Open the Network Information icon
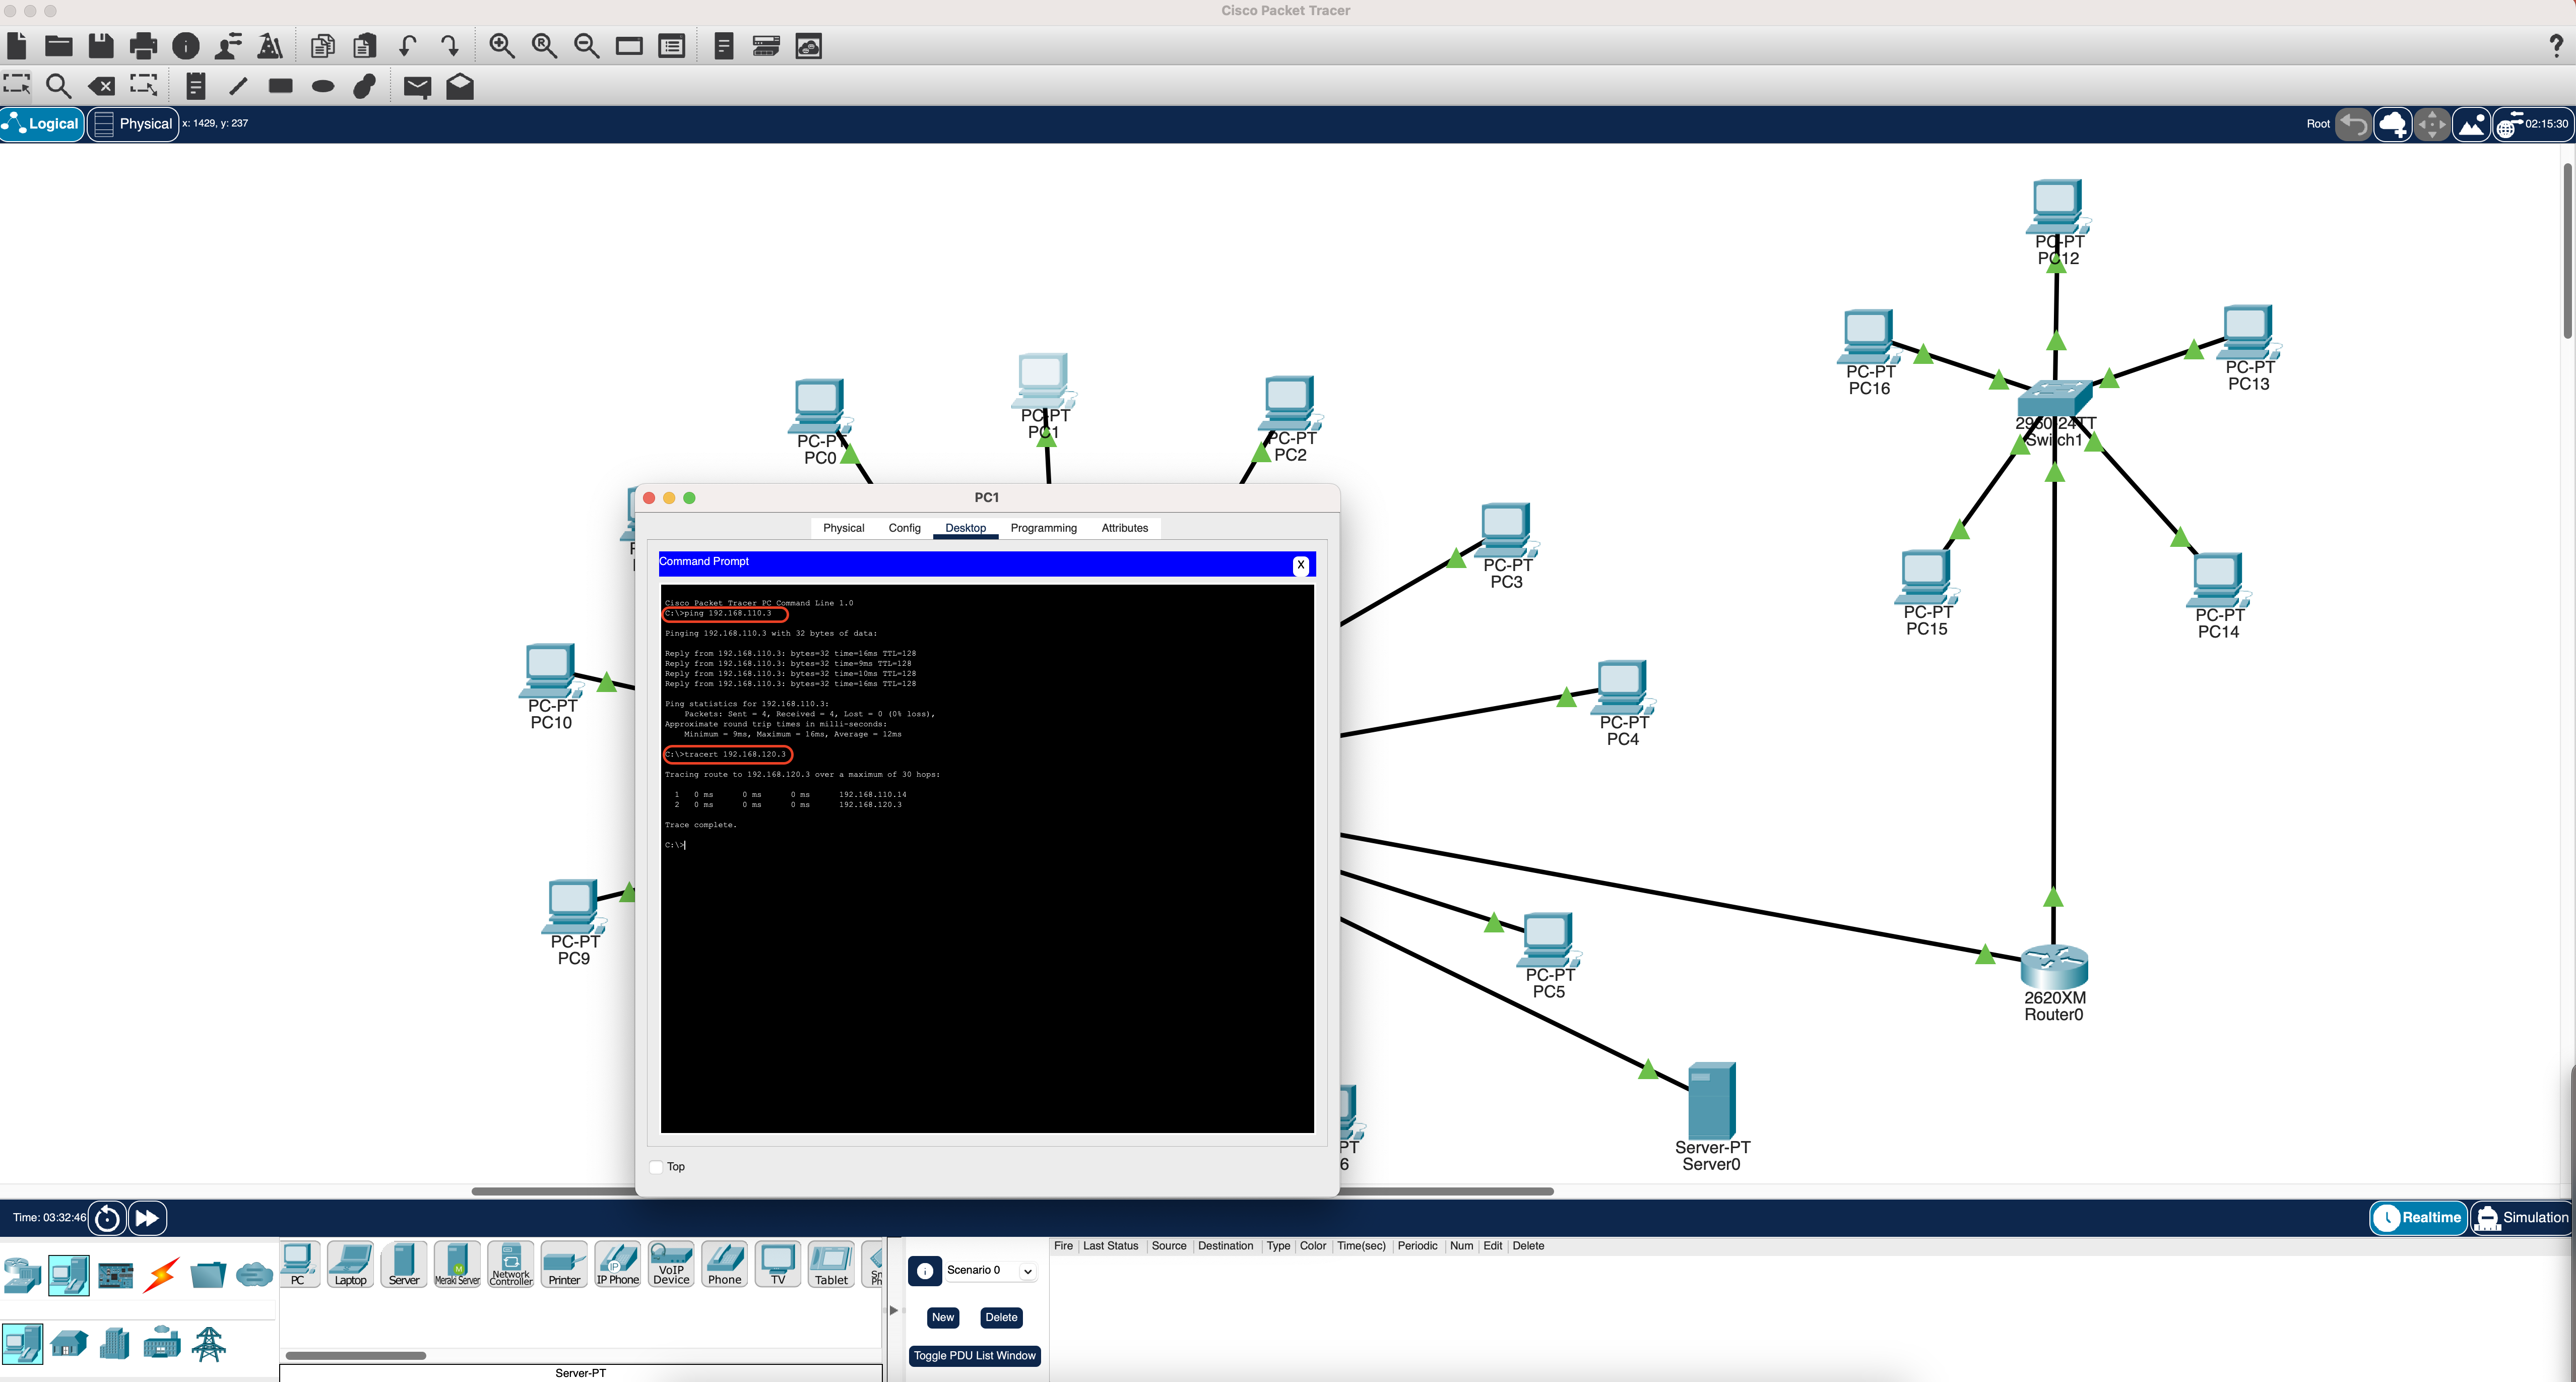 pos(186,46)
